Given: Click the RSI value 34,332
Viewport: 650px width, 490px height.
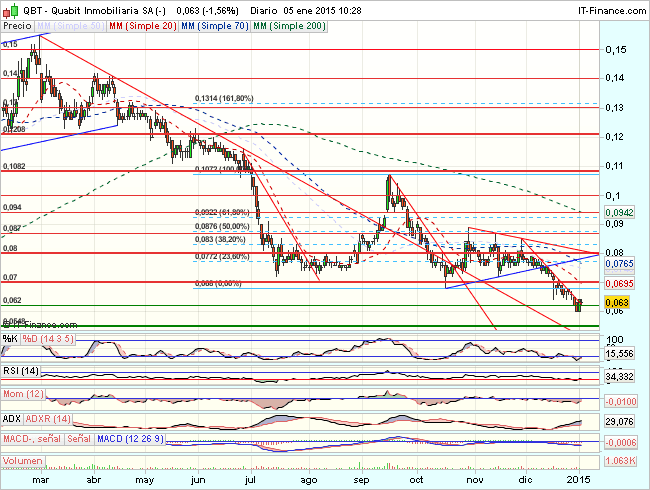Looking at the screenshot, I should 619,376.
